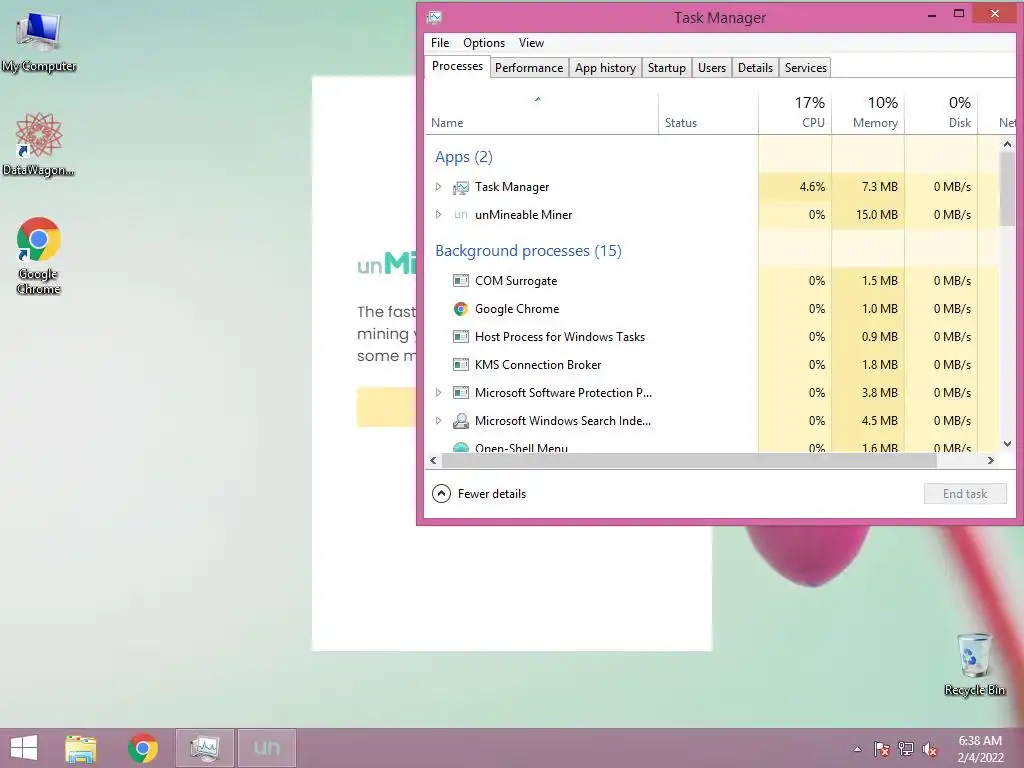This screenshot has height=768, width=1024.
Task: Click vertical scrollbar up arrow
Action: coord(1007,144)
